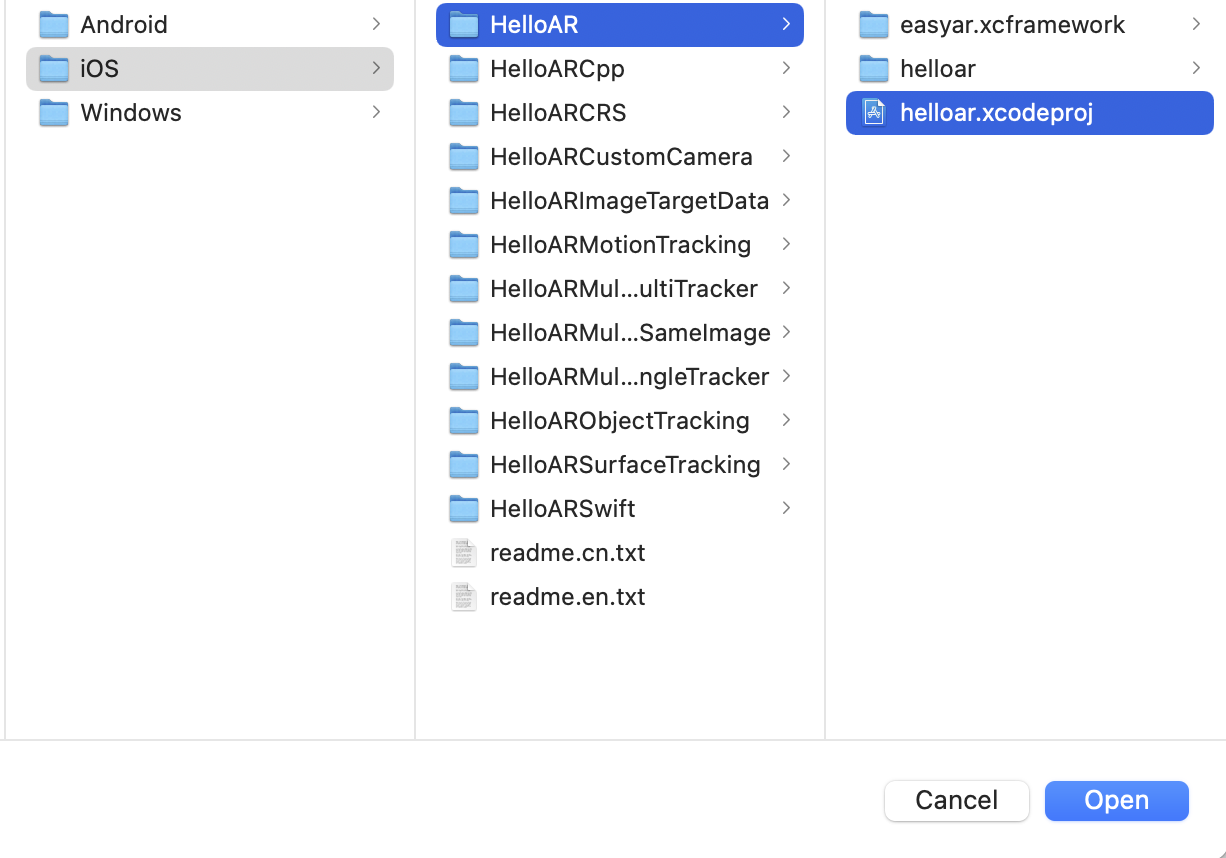The width and height of the screenshot is (1226, 858).
Task: Select the HelloARSurfaceTracking folder row
Action: pyautogui.click(x=624, y=465)
